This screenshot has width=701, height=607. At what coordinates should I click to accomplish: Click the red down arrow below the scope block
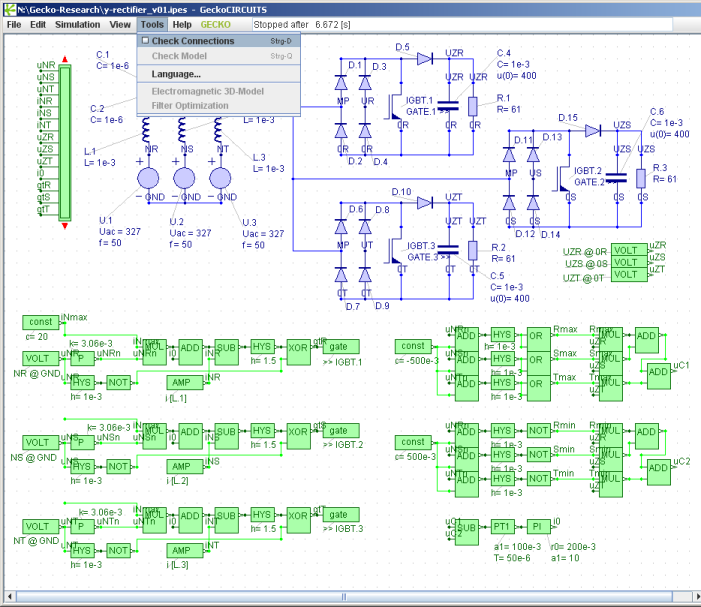tap(65, 226)
